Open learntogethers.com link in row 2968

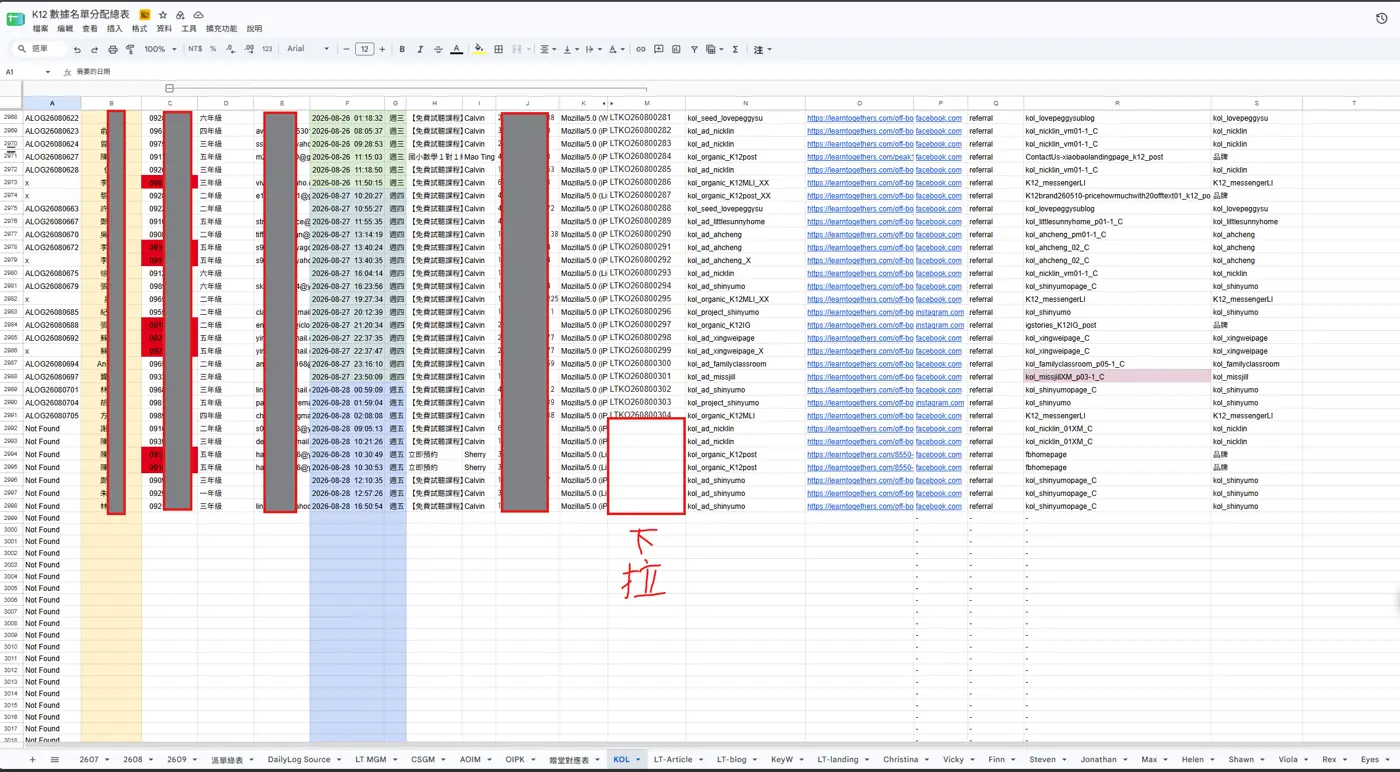(860, 118)
